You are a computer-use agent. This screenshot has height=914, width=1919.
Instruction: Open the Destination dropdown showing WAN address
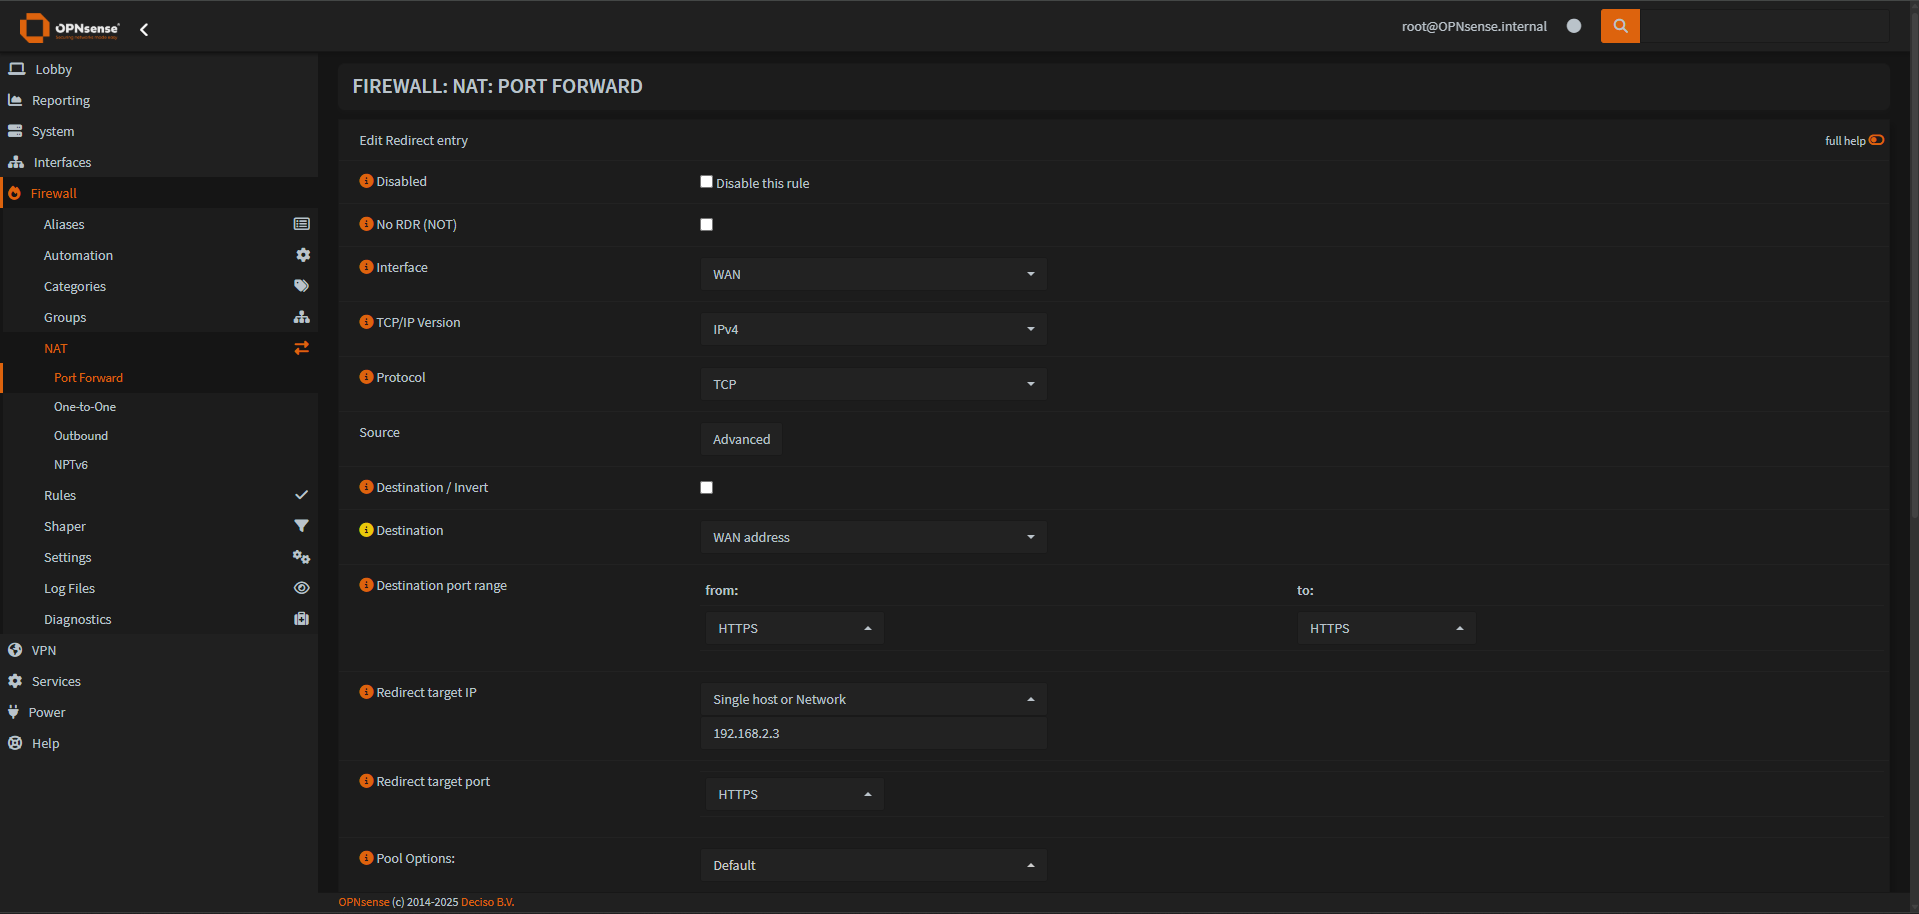(873, 537)
